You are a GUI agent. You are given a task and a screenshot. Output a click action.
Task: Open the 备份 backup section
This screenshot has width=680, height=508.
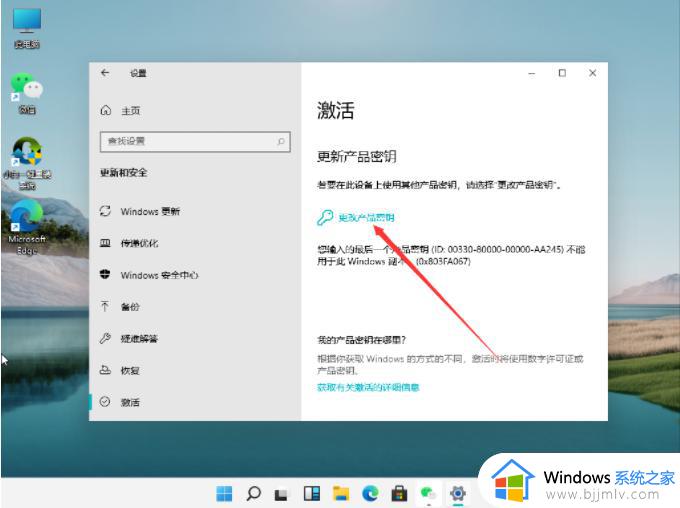click(130, 307)
